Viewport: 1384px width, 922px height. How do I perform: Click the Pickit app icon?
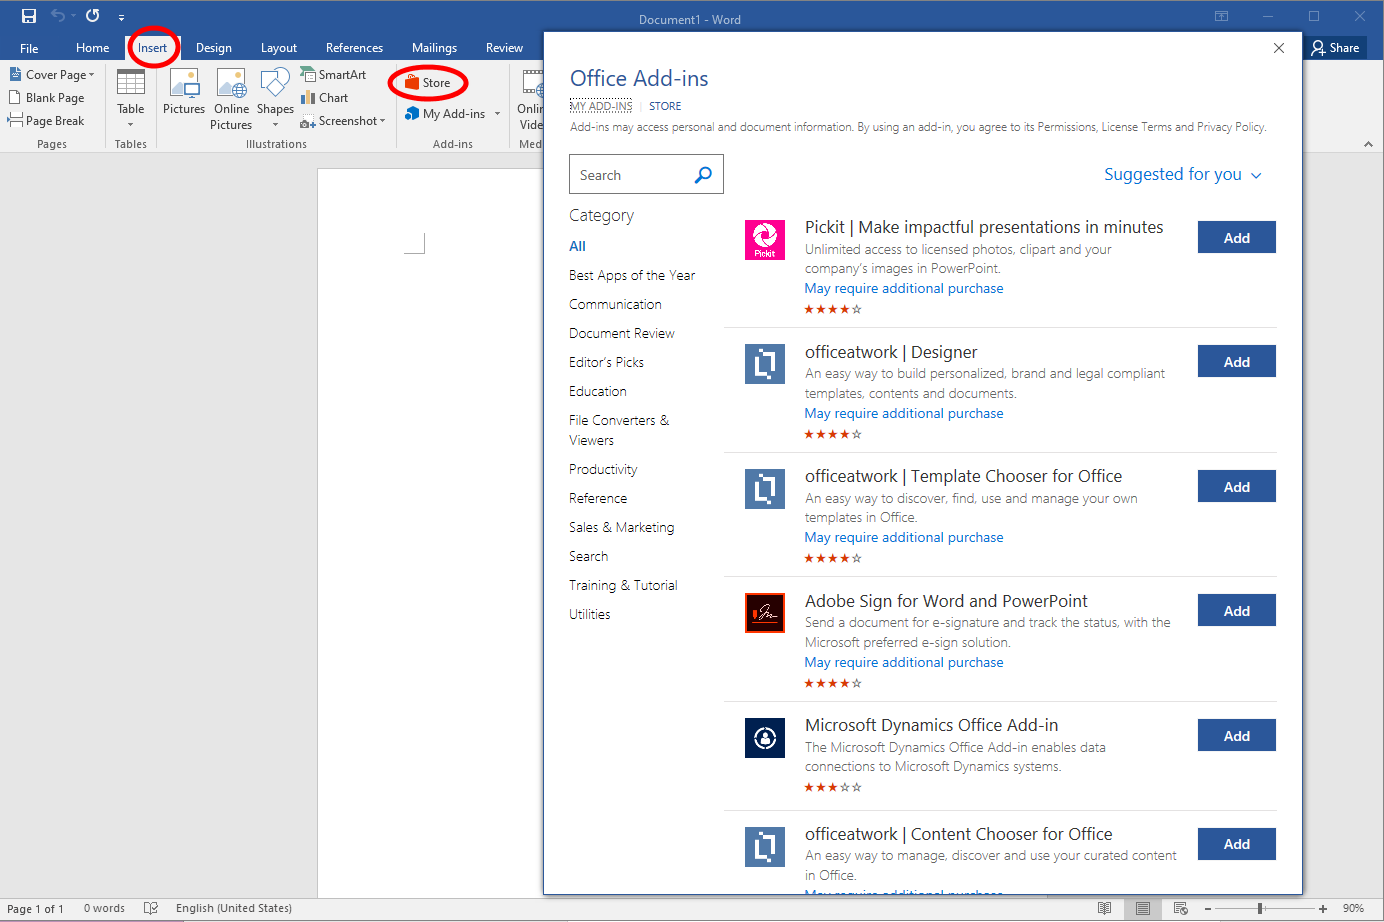click(765, 240)
